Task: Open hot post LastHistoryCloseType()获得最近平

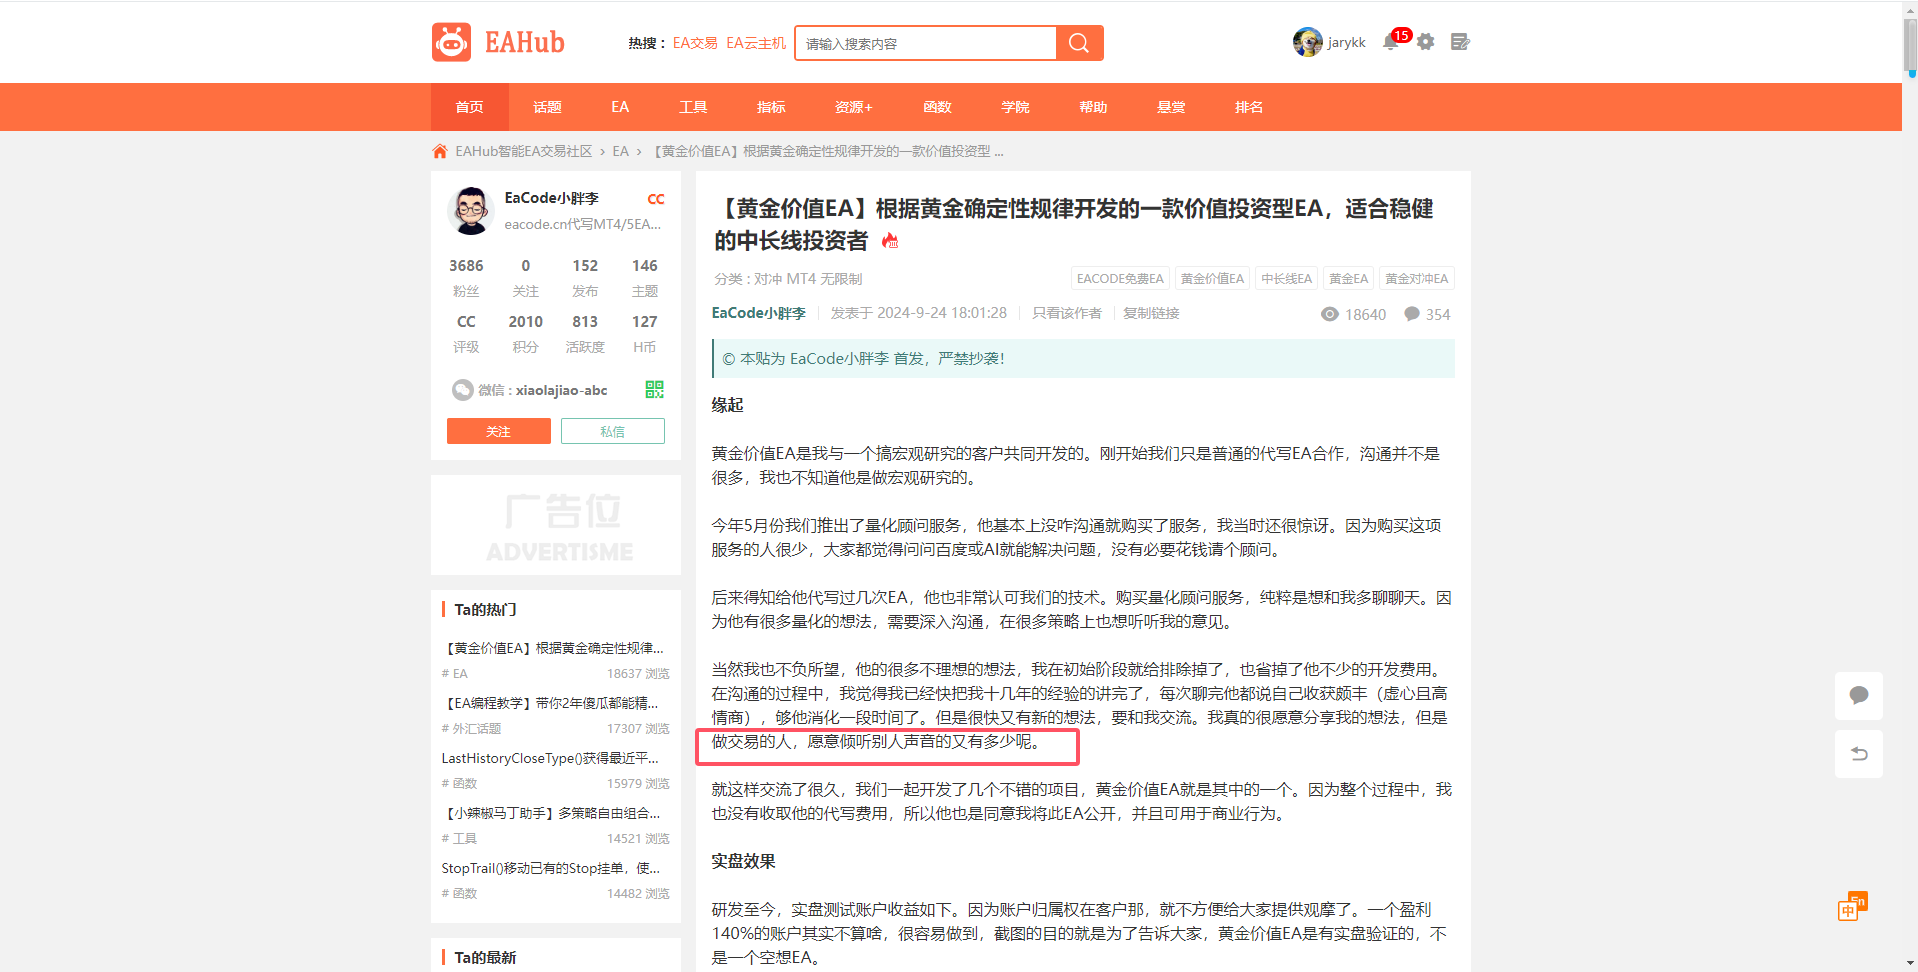Action: 550,758
